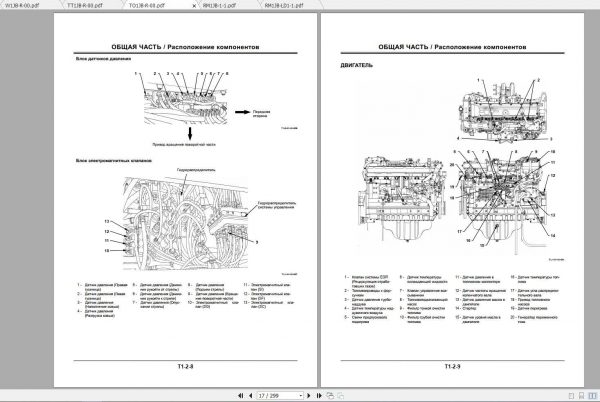Click the Блок датчиков давления heading

pyautogui.click(x=103, y=59)
